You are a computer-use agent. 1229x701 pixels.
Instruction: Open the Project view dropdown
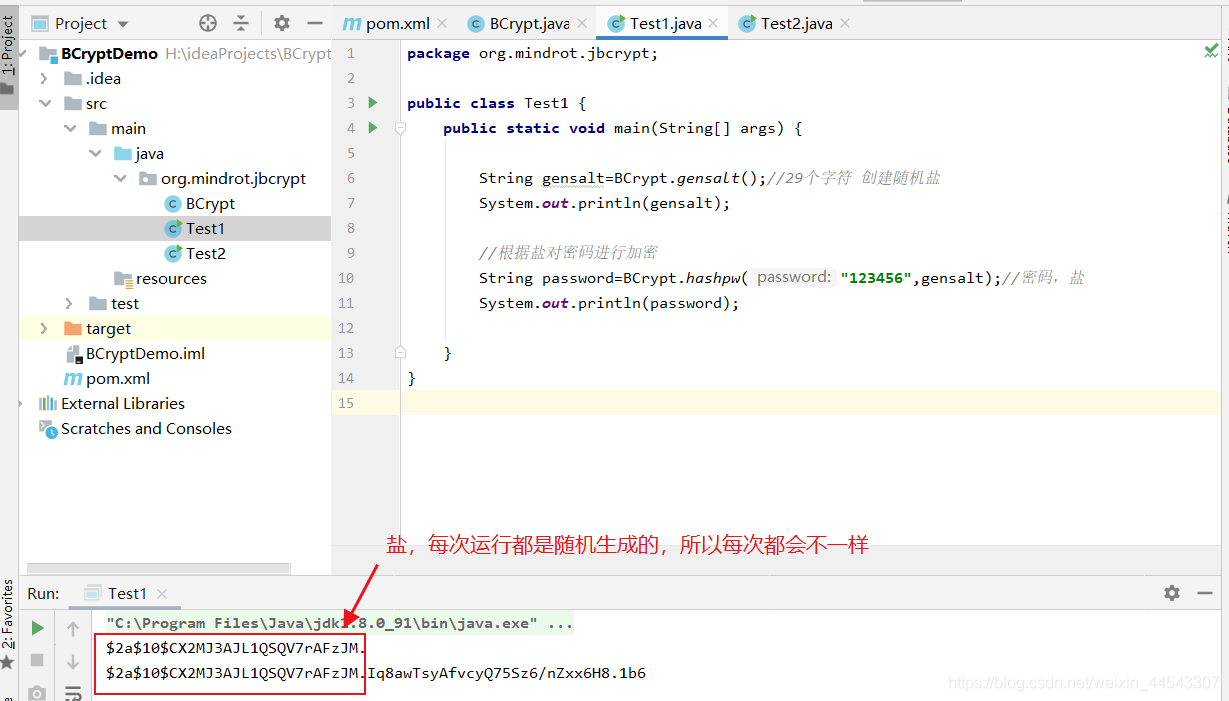pyautogui.click(x=123, y=24)
